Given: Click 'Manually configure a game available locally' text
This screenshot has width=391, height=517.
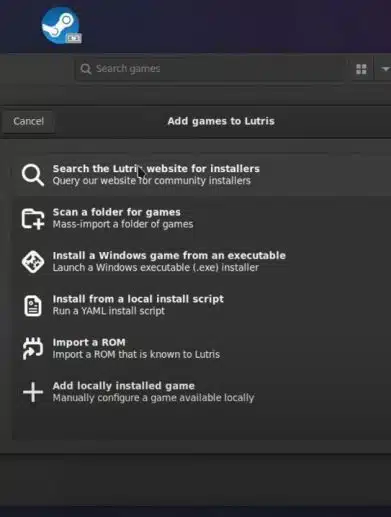Looking at the screenshot, I should point(154,398).
